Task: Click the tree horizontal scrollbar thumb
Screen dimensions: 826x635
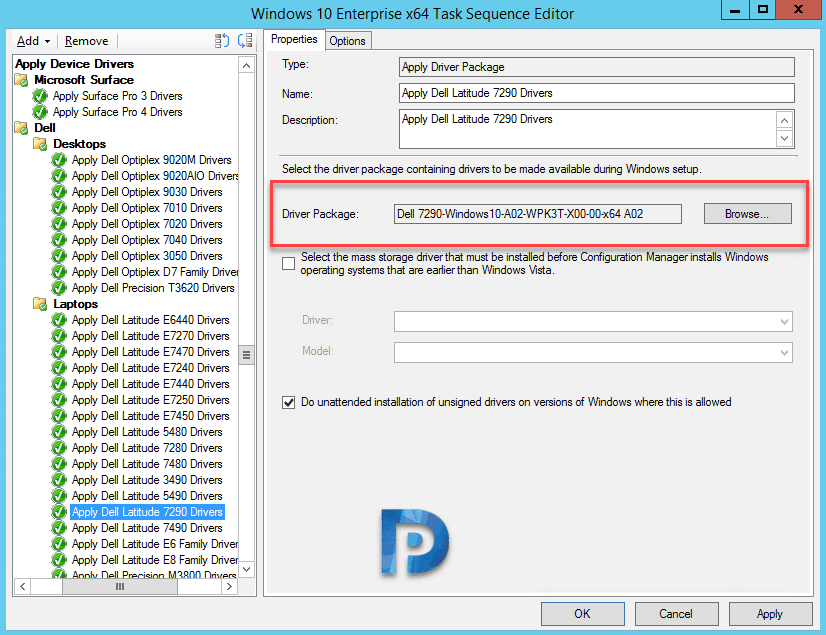Action: (120, 587)
